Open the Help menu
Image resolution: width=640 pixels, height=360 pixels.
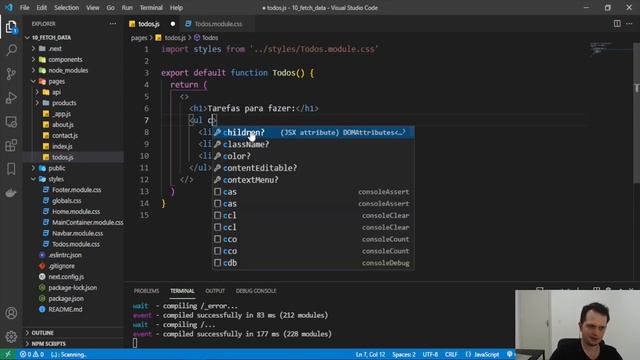pyautogui.click(x=176, y=8)
